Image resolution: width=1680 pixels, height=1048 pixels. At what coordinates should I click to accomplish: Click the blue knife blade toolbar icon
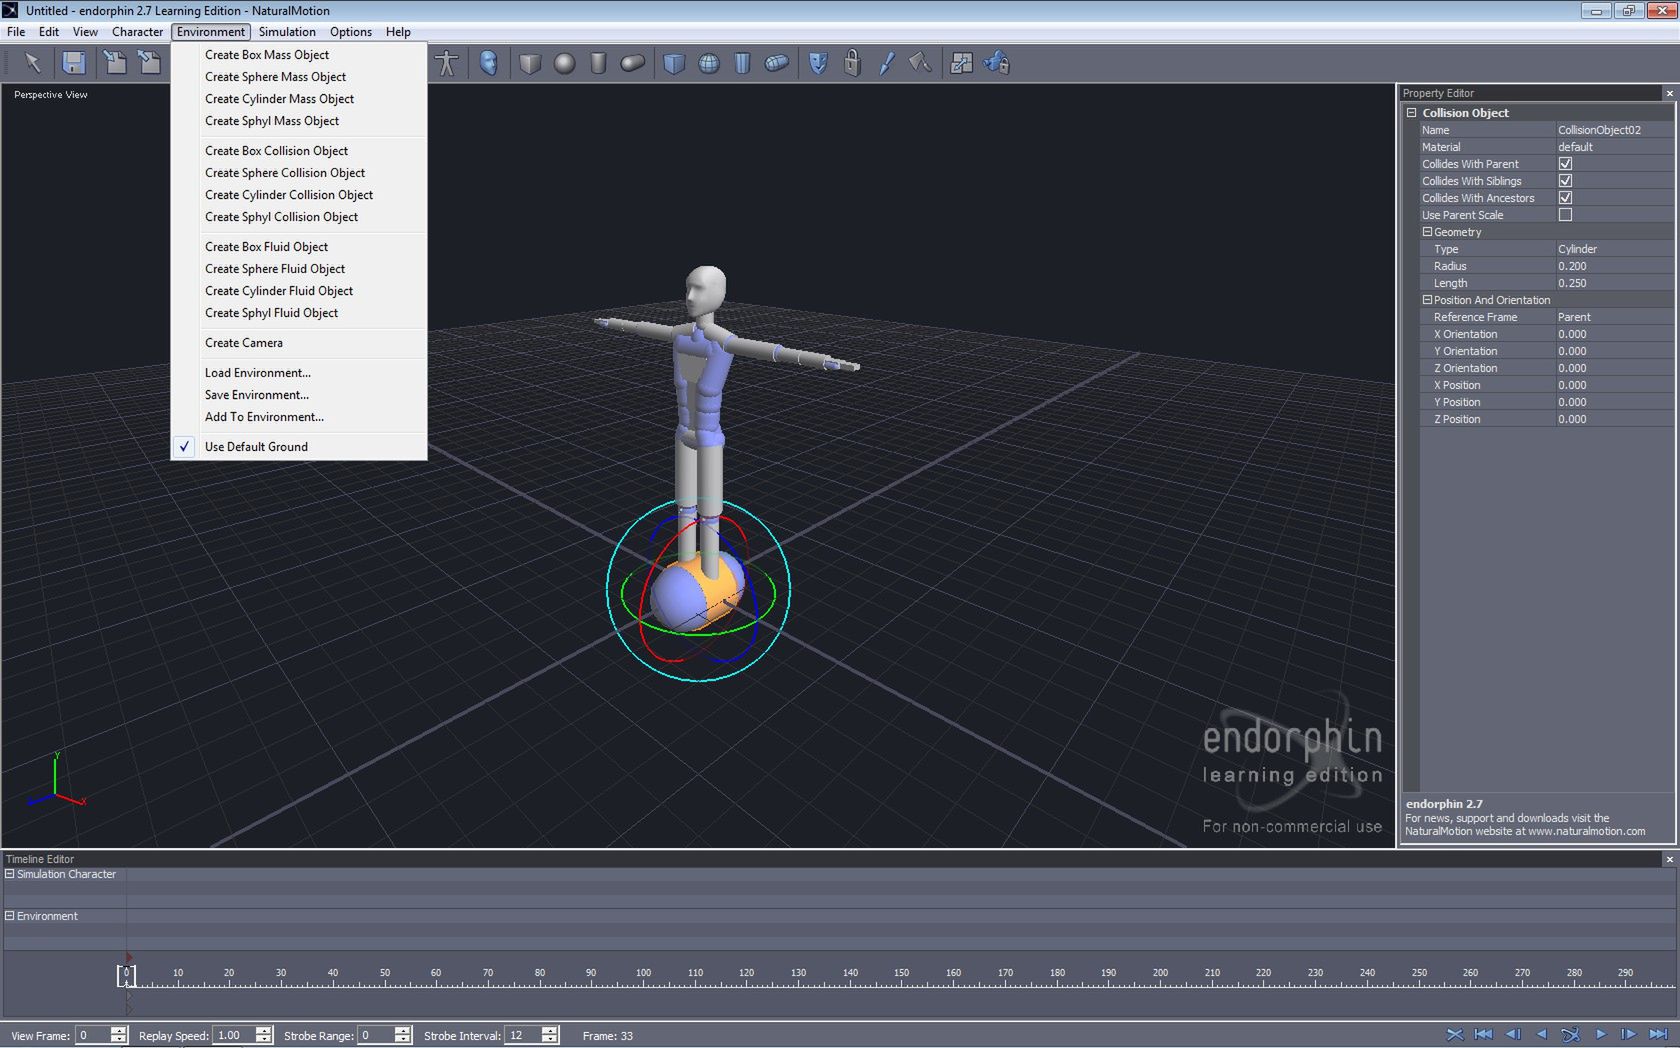tap(886, 63)
